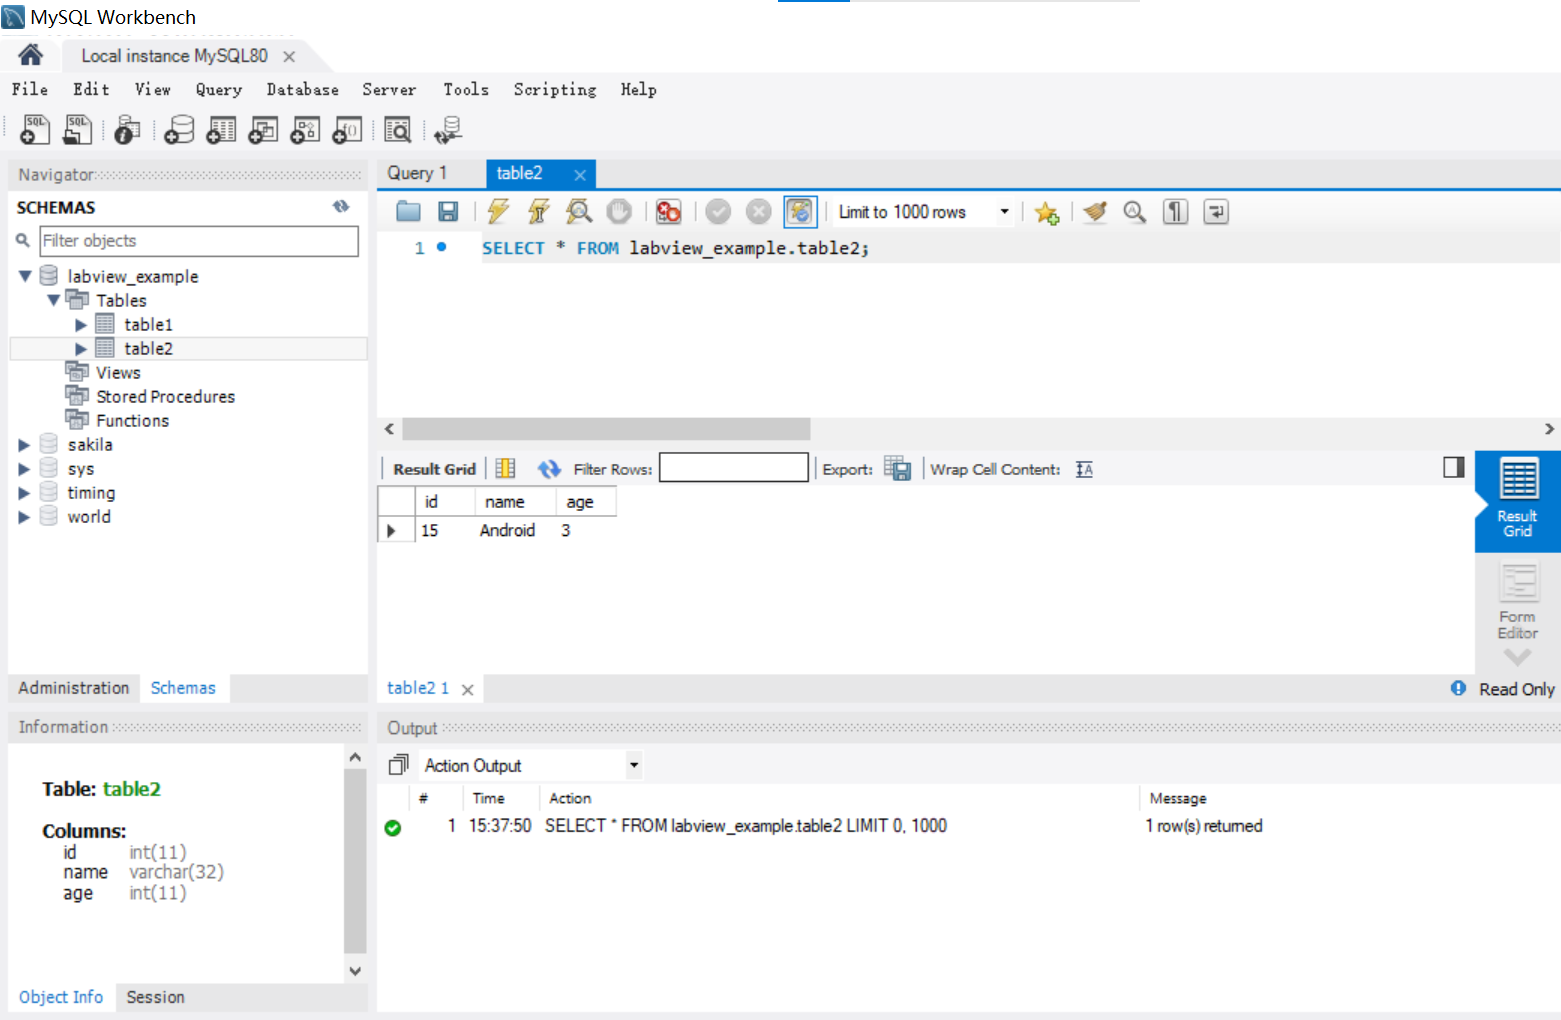Image resolution: width=1561 pixels, height=1020 pixels.
Task: Open the Action Output dropdown
Action: pos(632,764)
